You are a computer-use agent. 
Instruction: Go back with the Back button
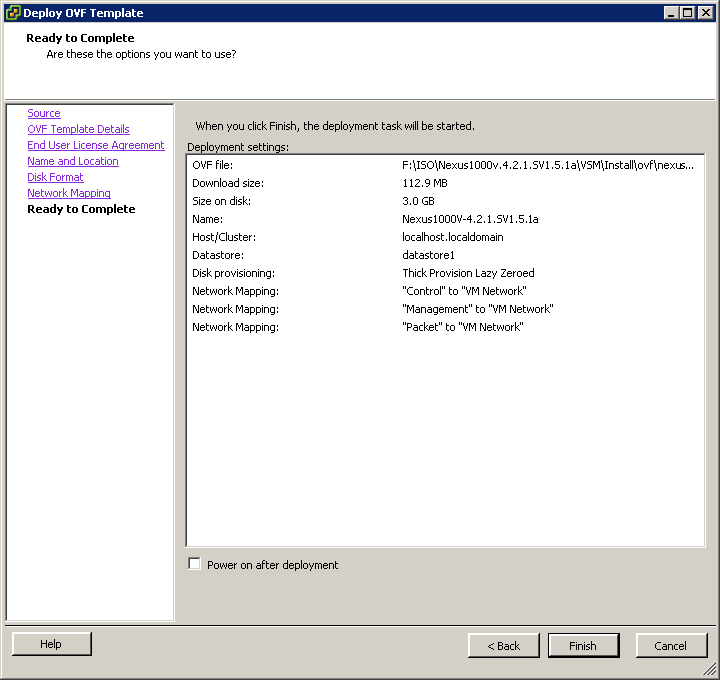504,646
